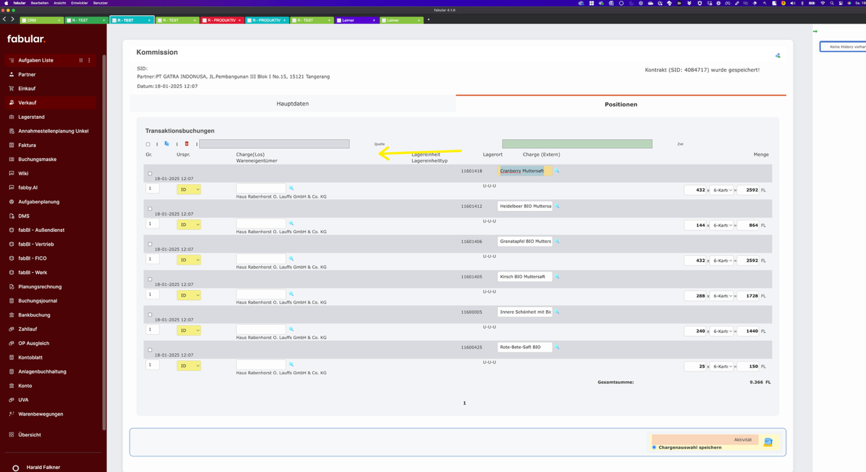Go to Lagerstand in the left navigation

point(31,117)
